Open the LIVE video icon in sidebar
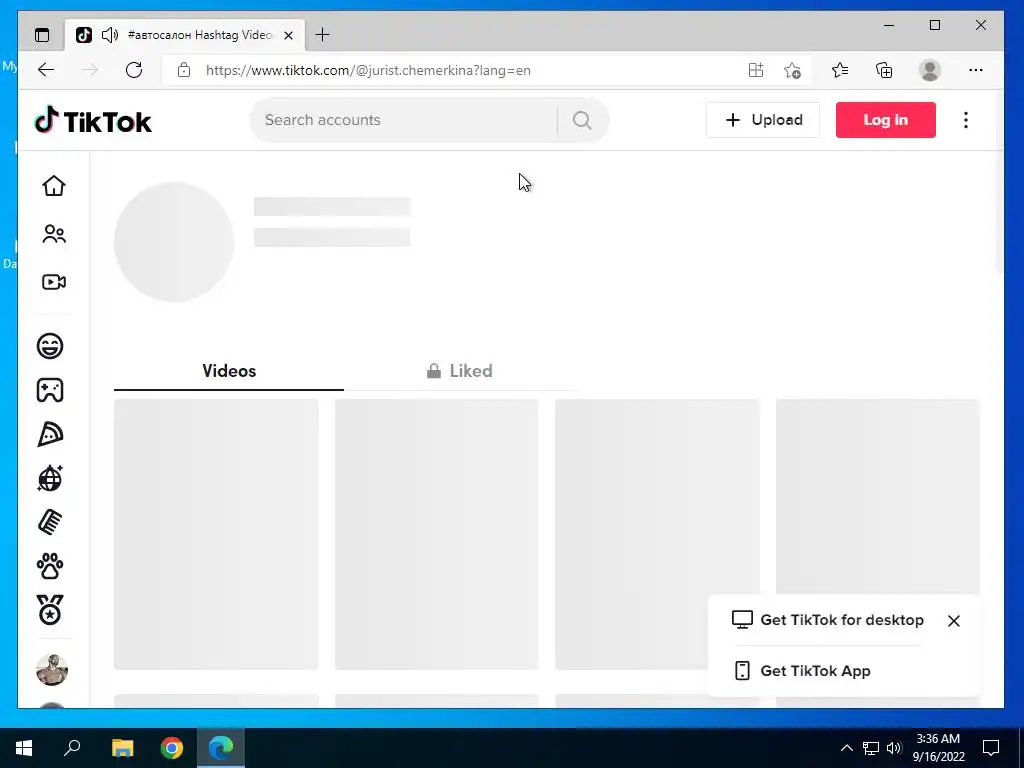The height and width of the screenshot is (768, 1024). pyautogui.click(x=54, y=282)
